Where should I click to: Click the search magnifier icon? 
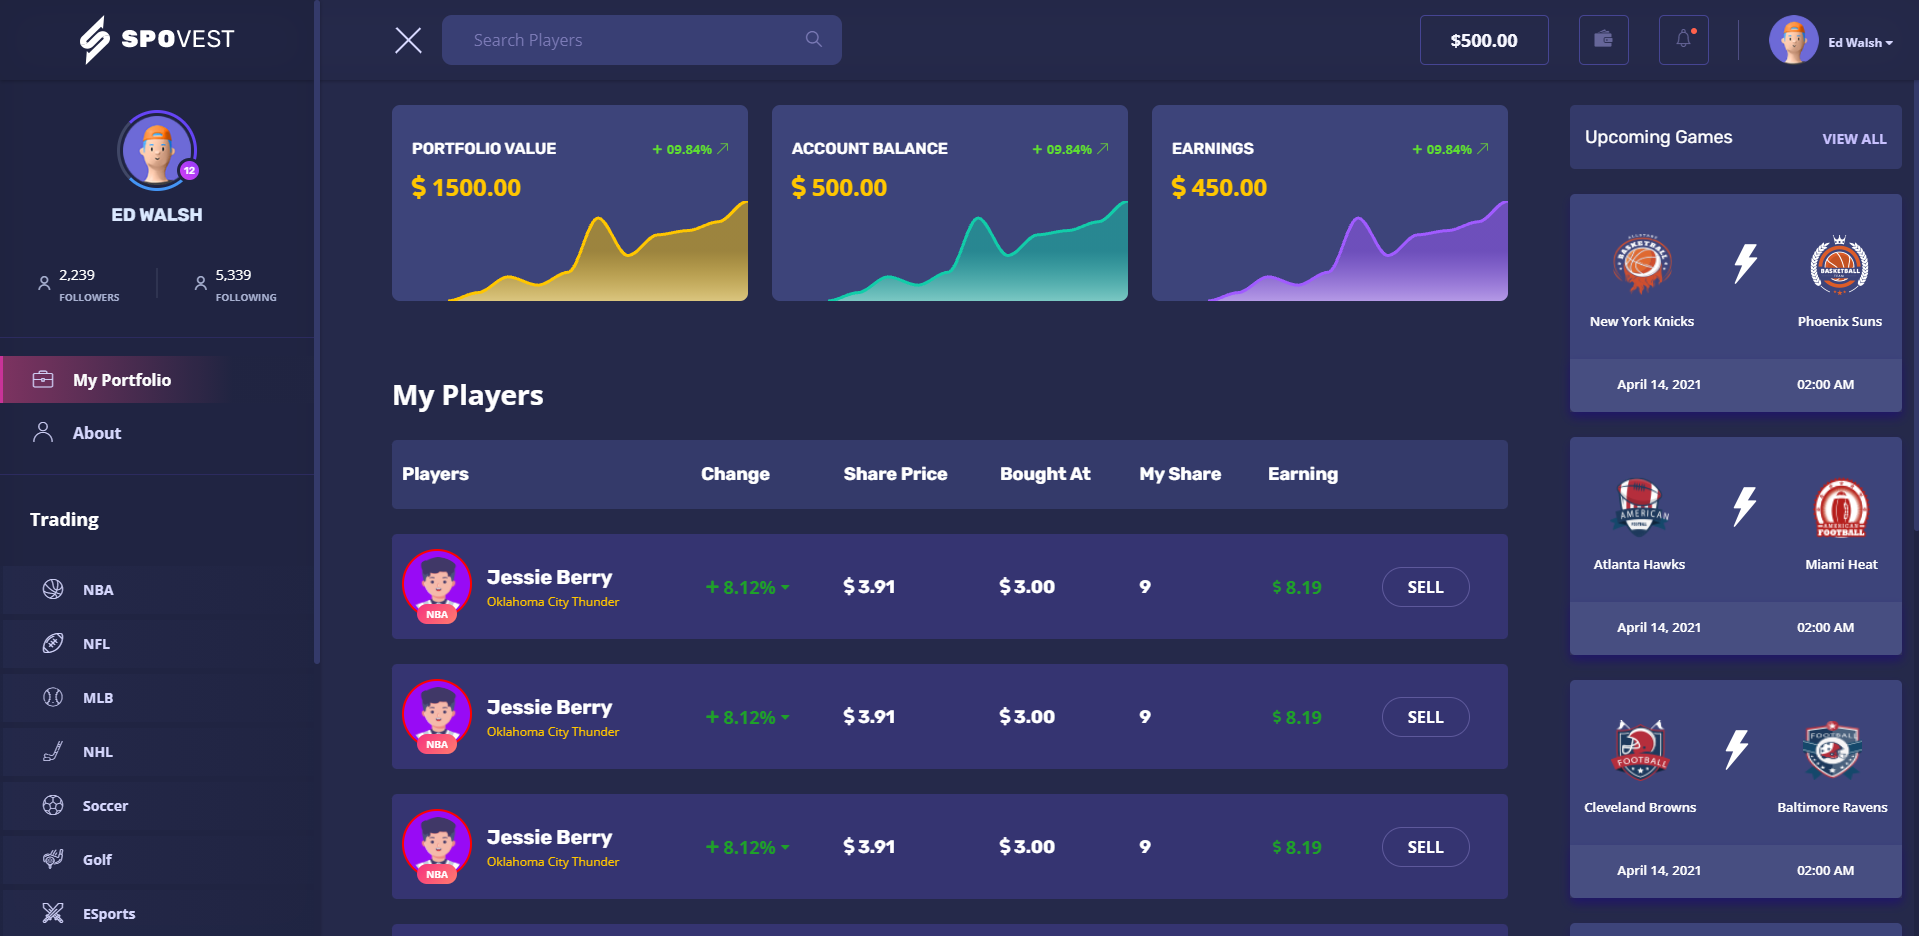tap(814, 39)
